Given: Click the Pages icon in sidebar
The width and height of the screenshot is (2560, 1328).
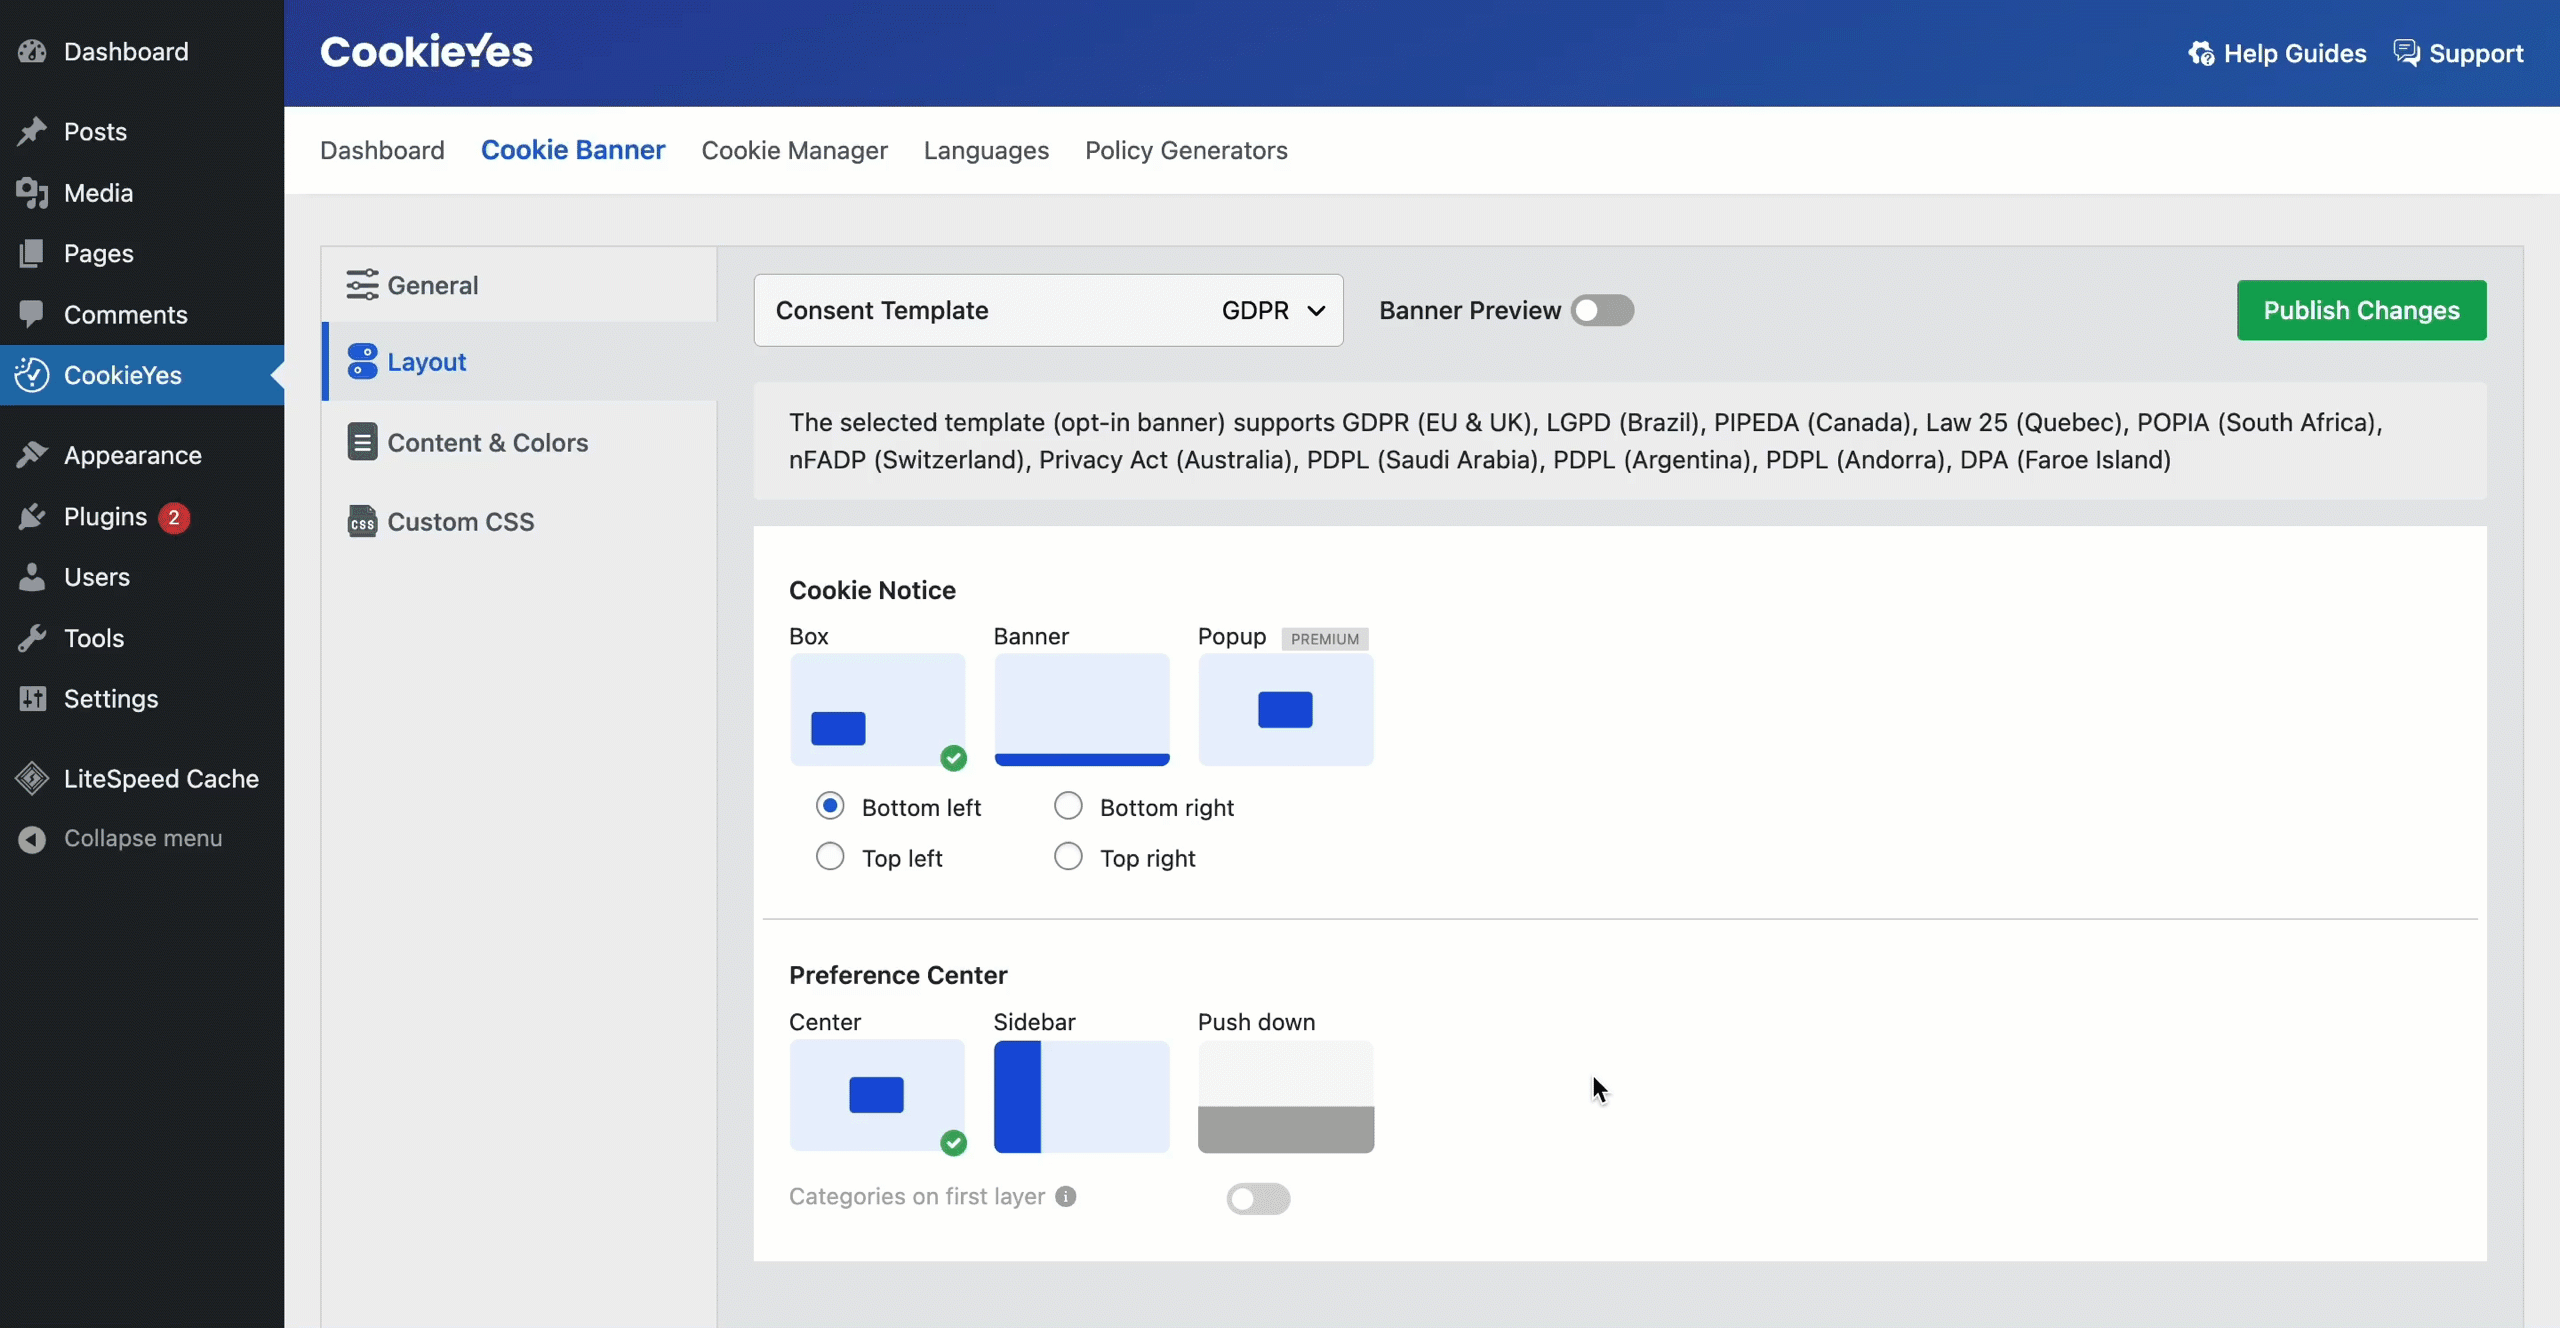Looking at the screenshot, I should 32,253.
